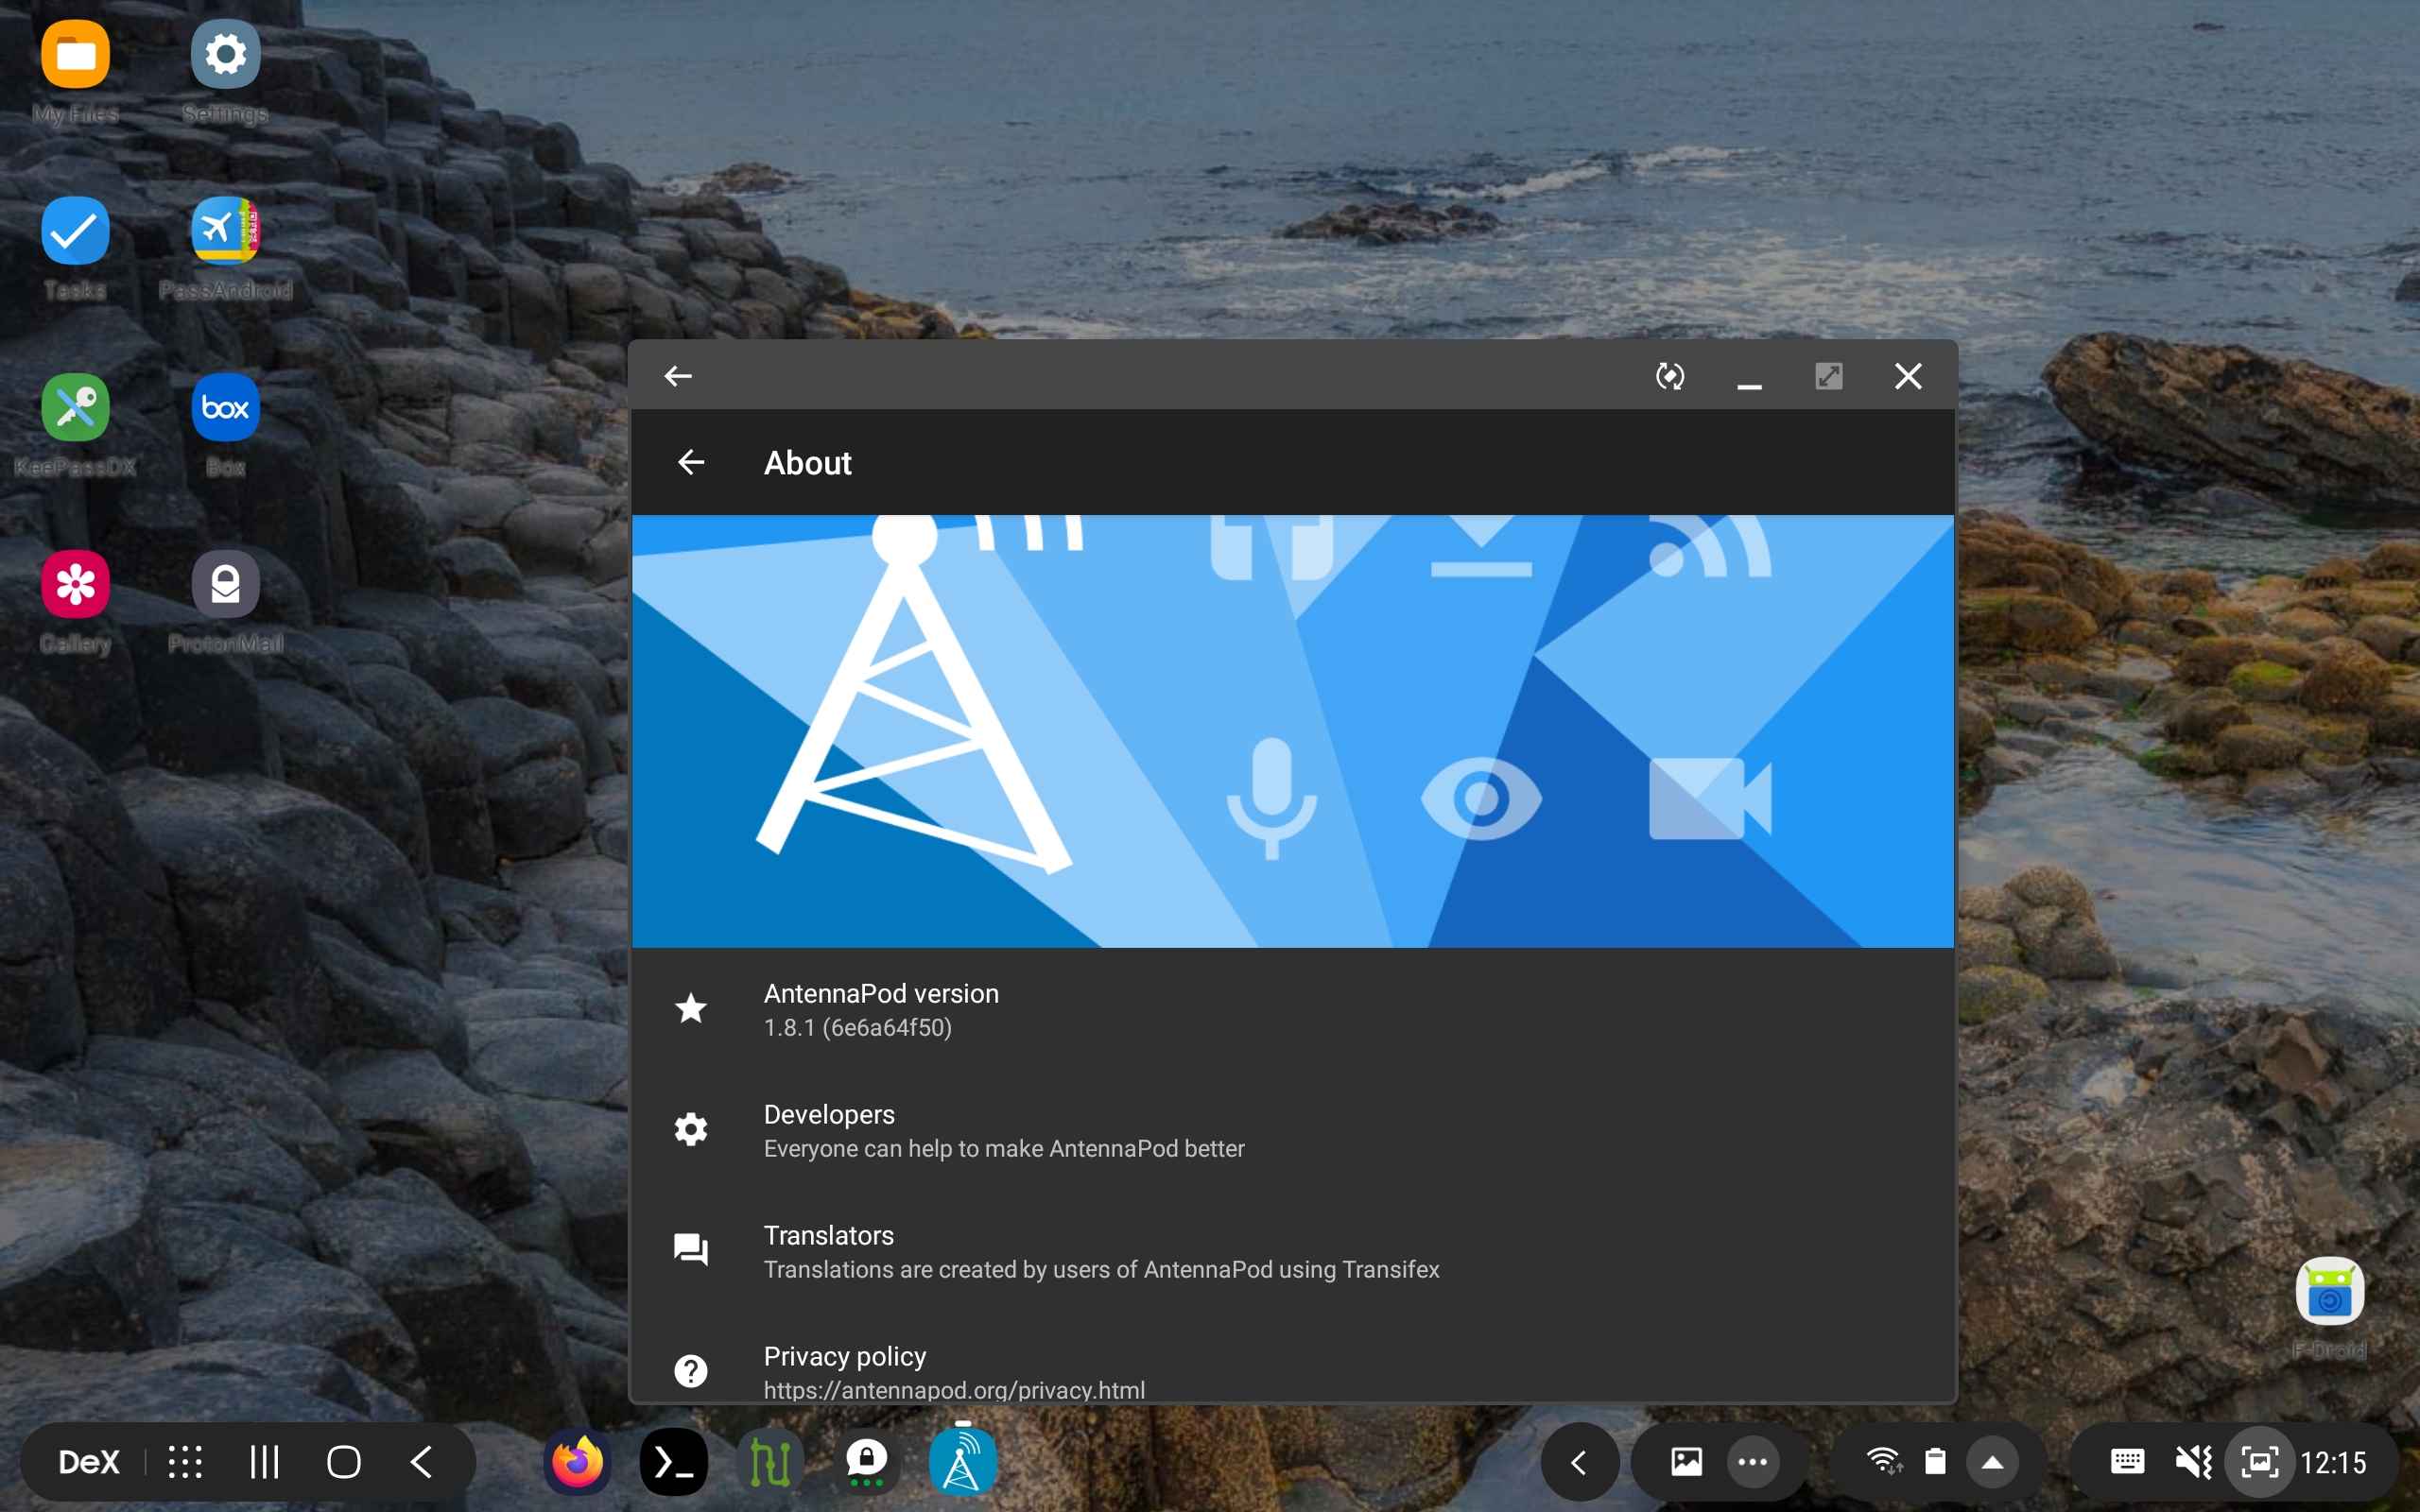Open AntennaPod version entry

pyautogui.click(x=1293, y=1009)
